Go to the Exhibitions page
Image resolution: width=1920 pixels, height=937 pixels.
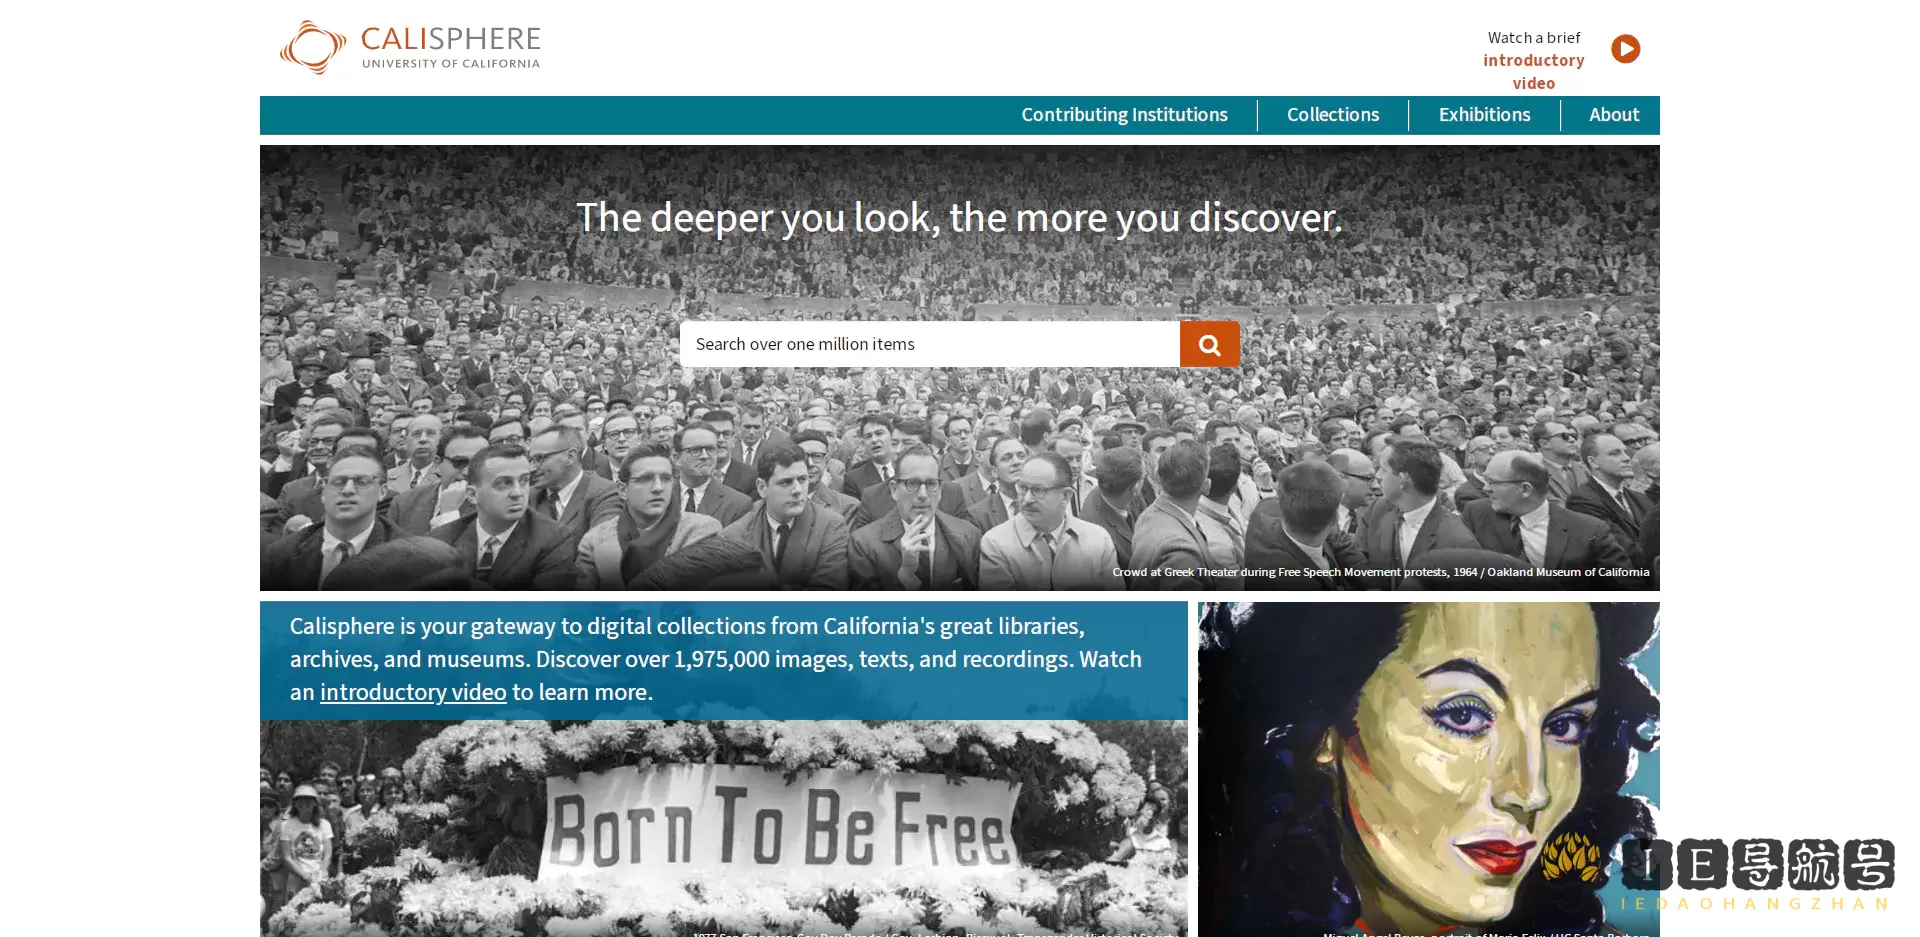(x=1484, y=115)
